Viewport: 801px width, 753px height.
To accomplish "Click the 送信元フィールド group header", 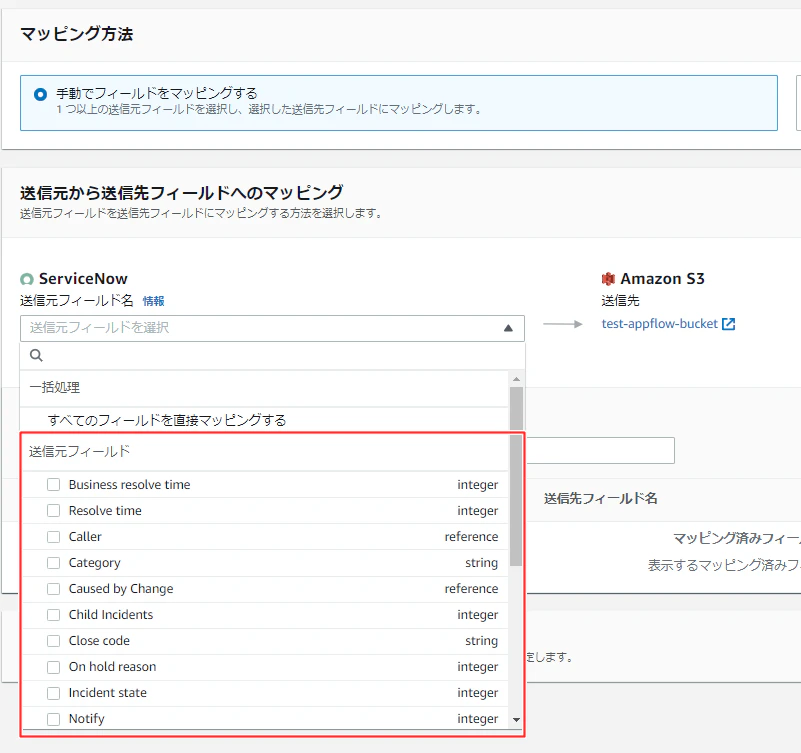I will tap(80, 452).
